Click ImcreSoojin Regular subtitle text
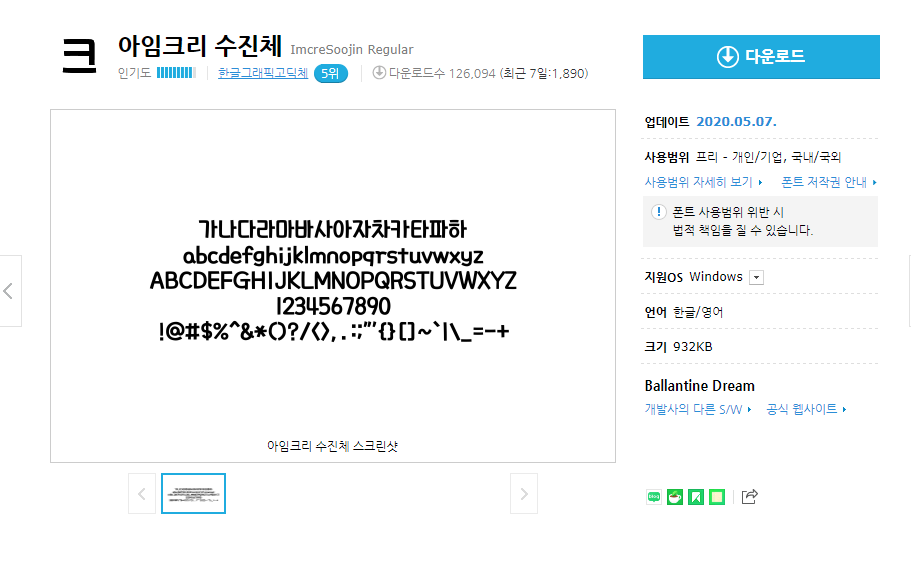Screen dimensions: 911x564 point(352,50)
